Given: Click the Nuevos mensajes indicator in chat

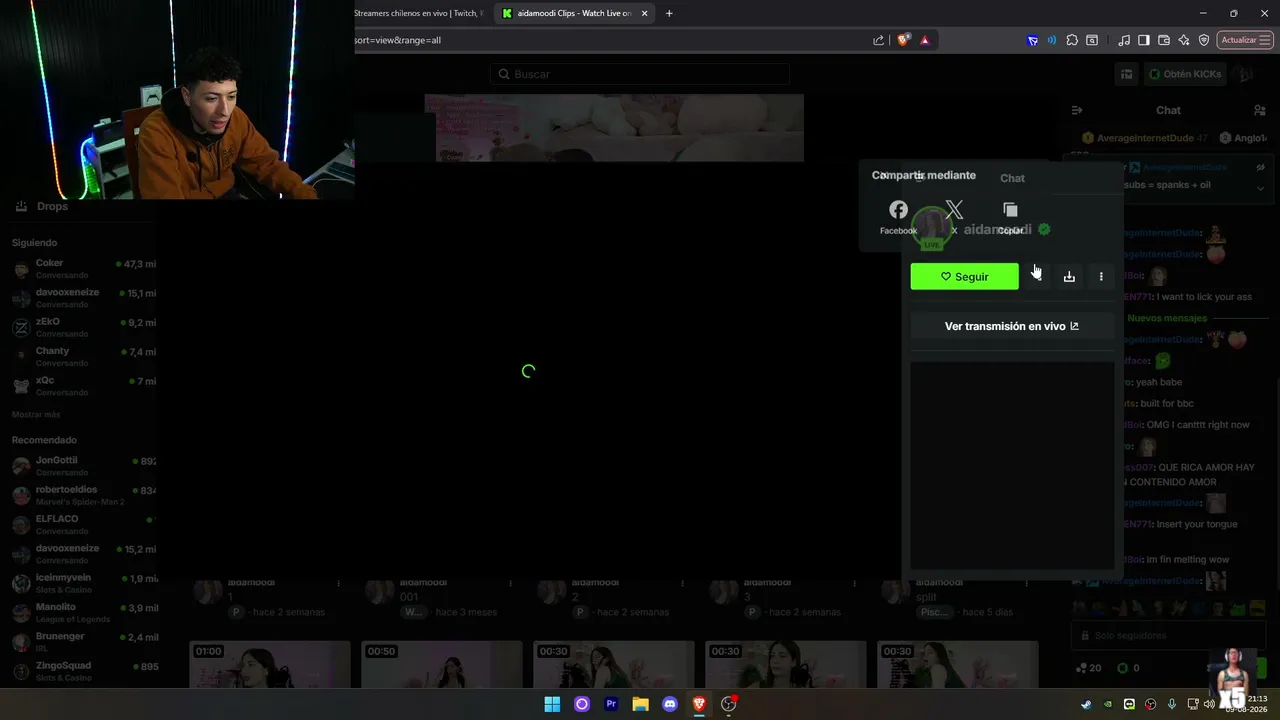Looking at the screenshot, I should pos(1167,318).
